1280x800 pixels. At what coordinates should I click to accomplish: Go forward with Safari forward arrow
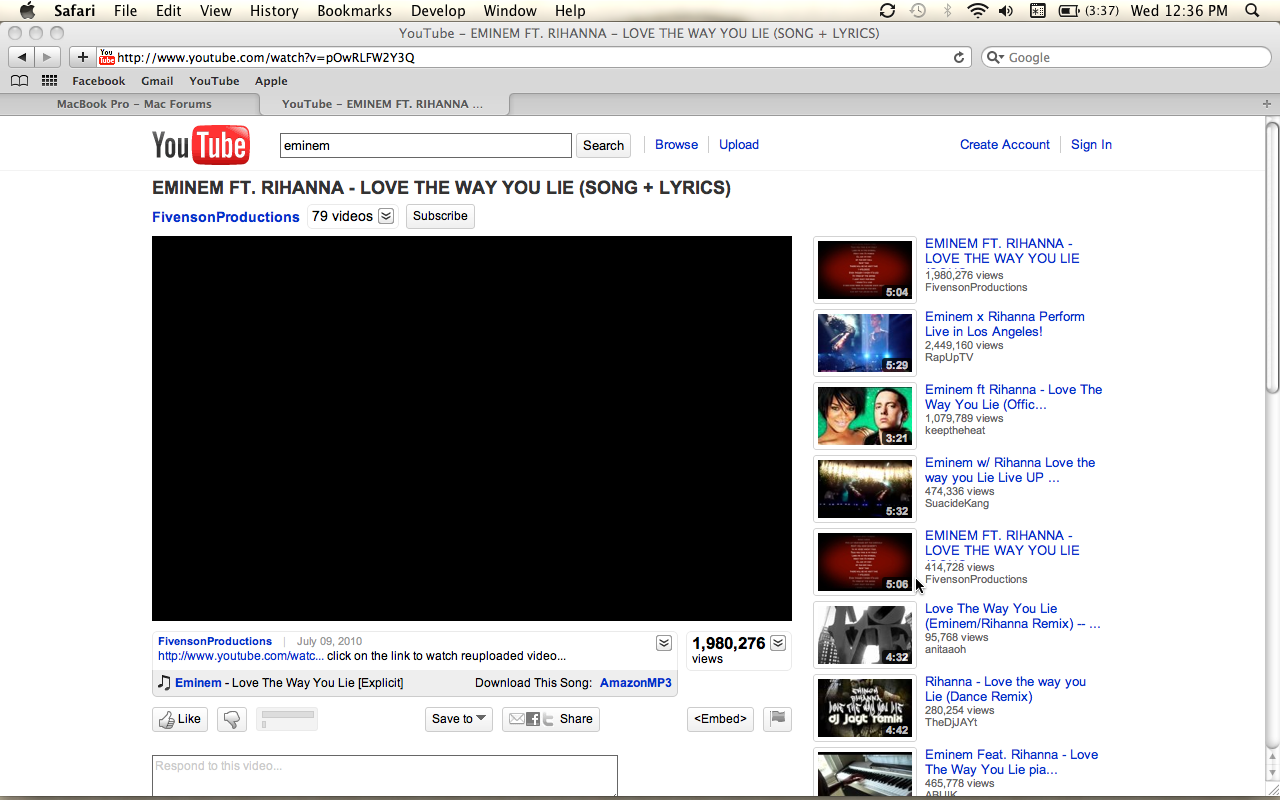click(x=47, y=57)
